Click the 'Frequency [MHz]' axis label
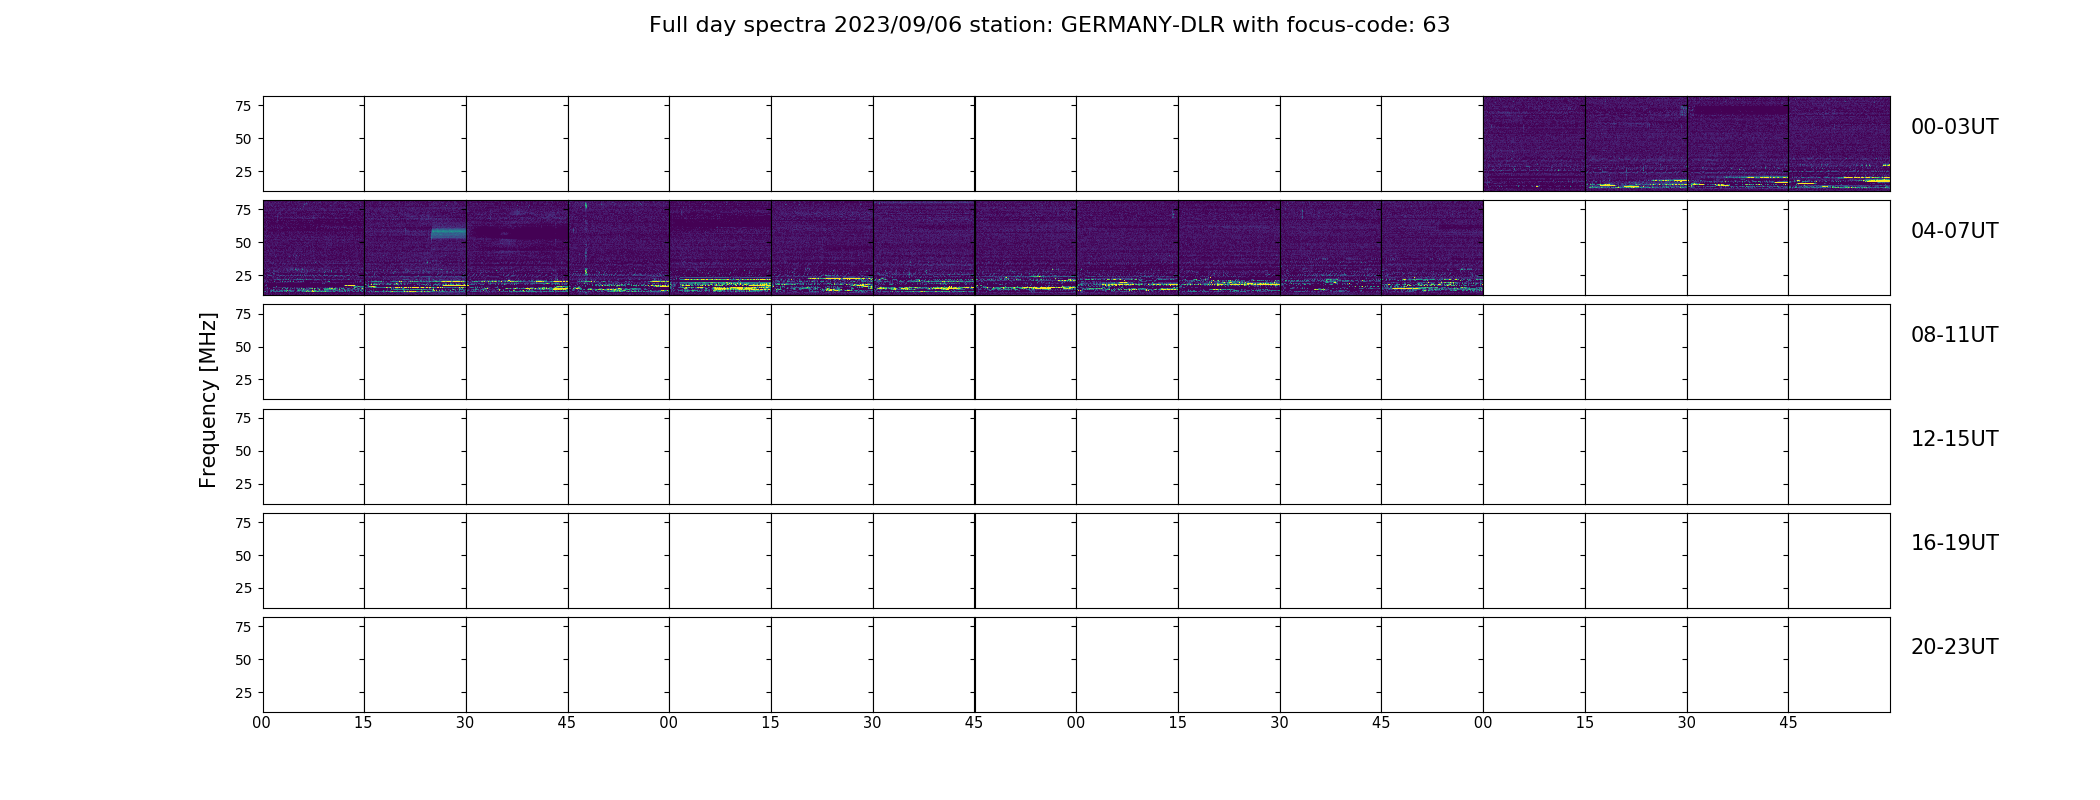This screenshot has width=2100, height=800. 208,400
